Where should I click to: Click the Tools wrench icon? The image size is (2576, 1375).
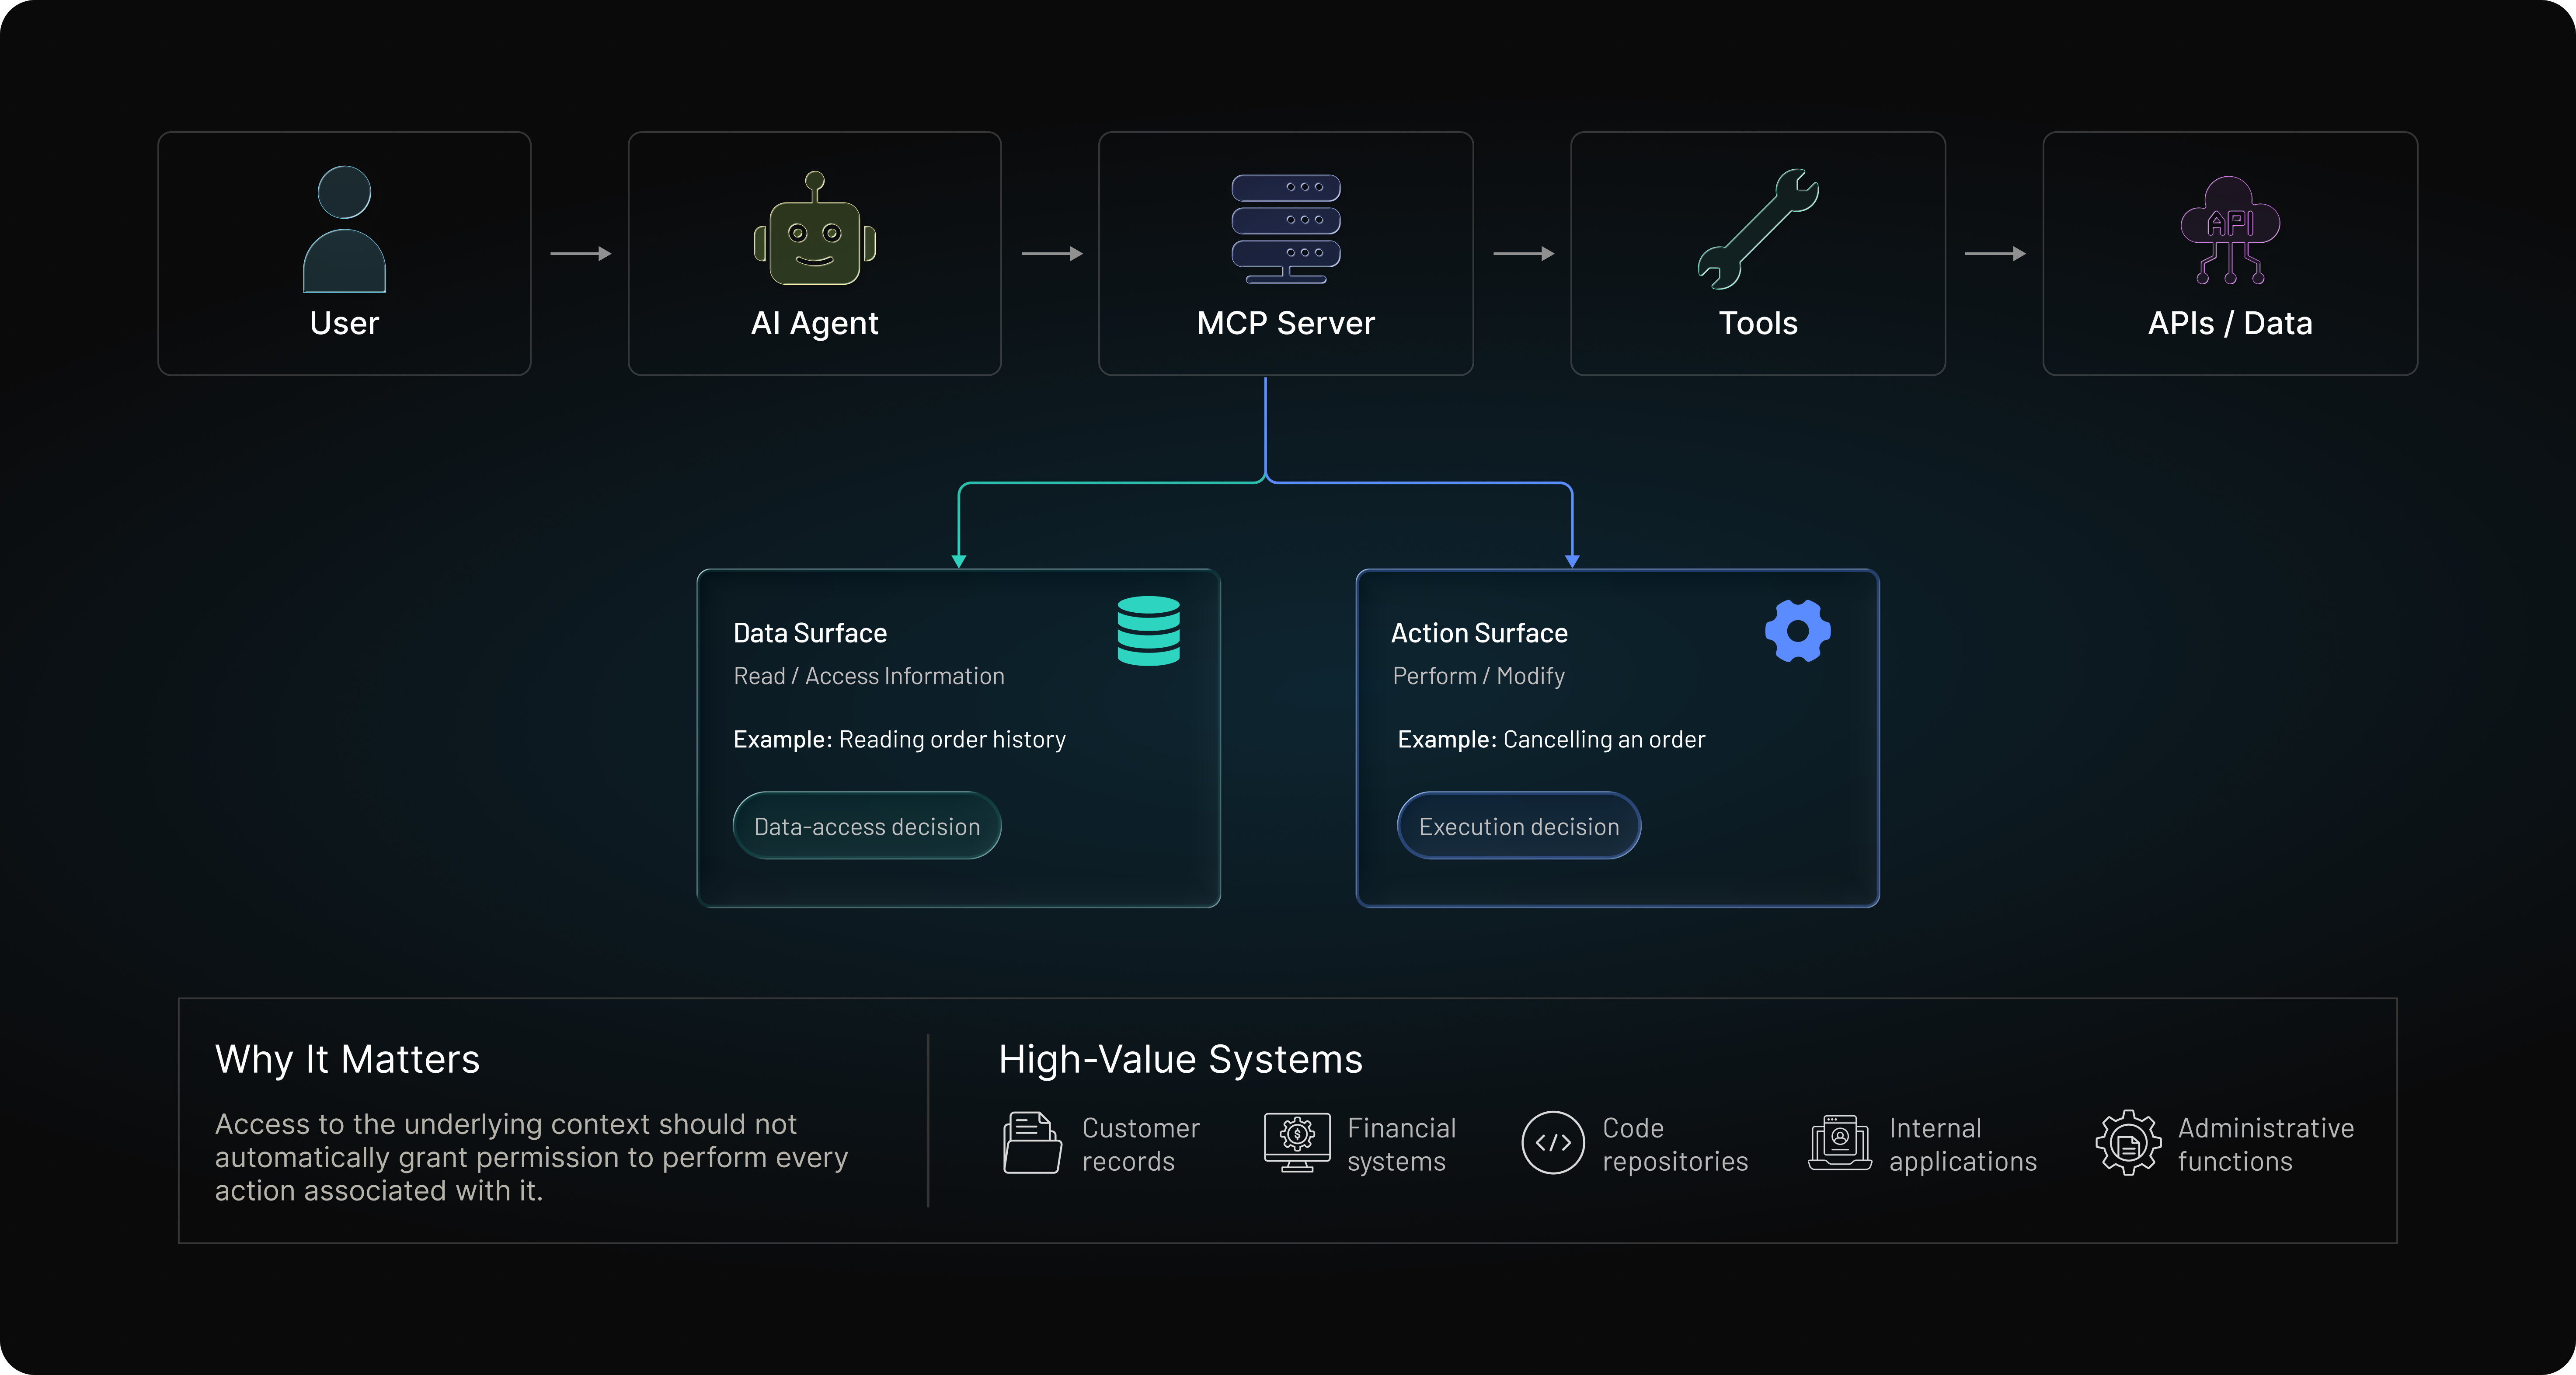(1758, 229)
